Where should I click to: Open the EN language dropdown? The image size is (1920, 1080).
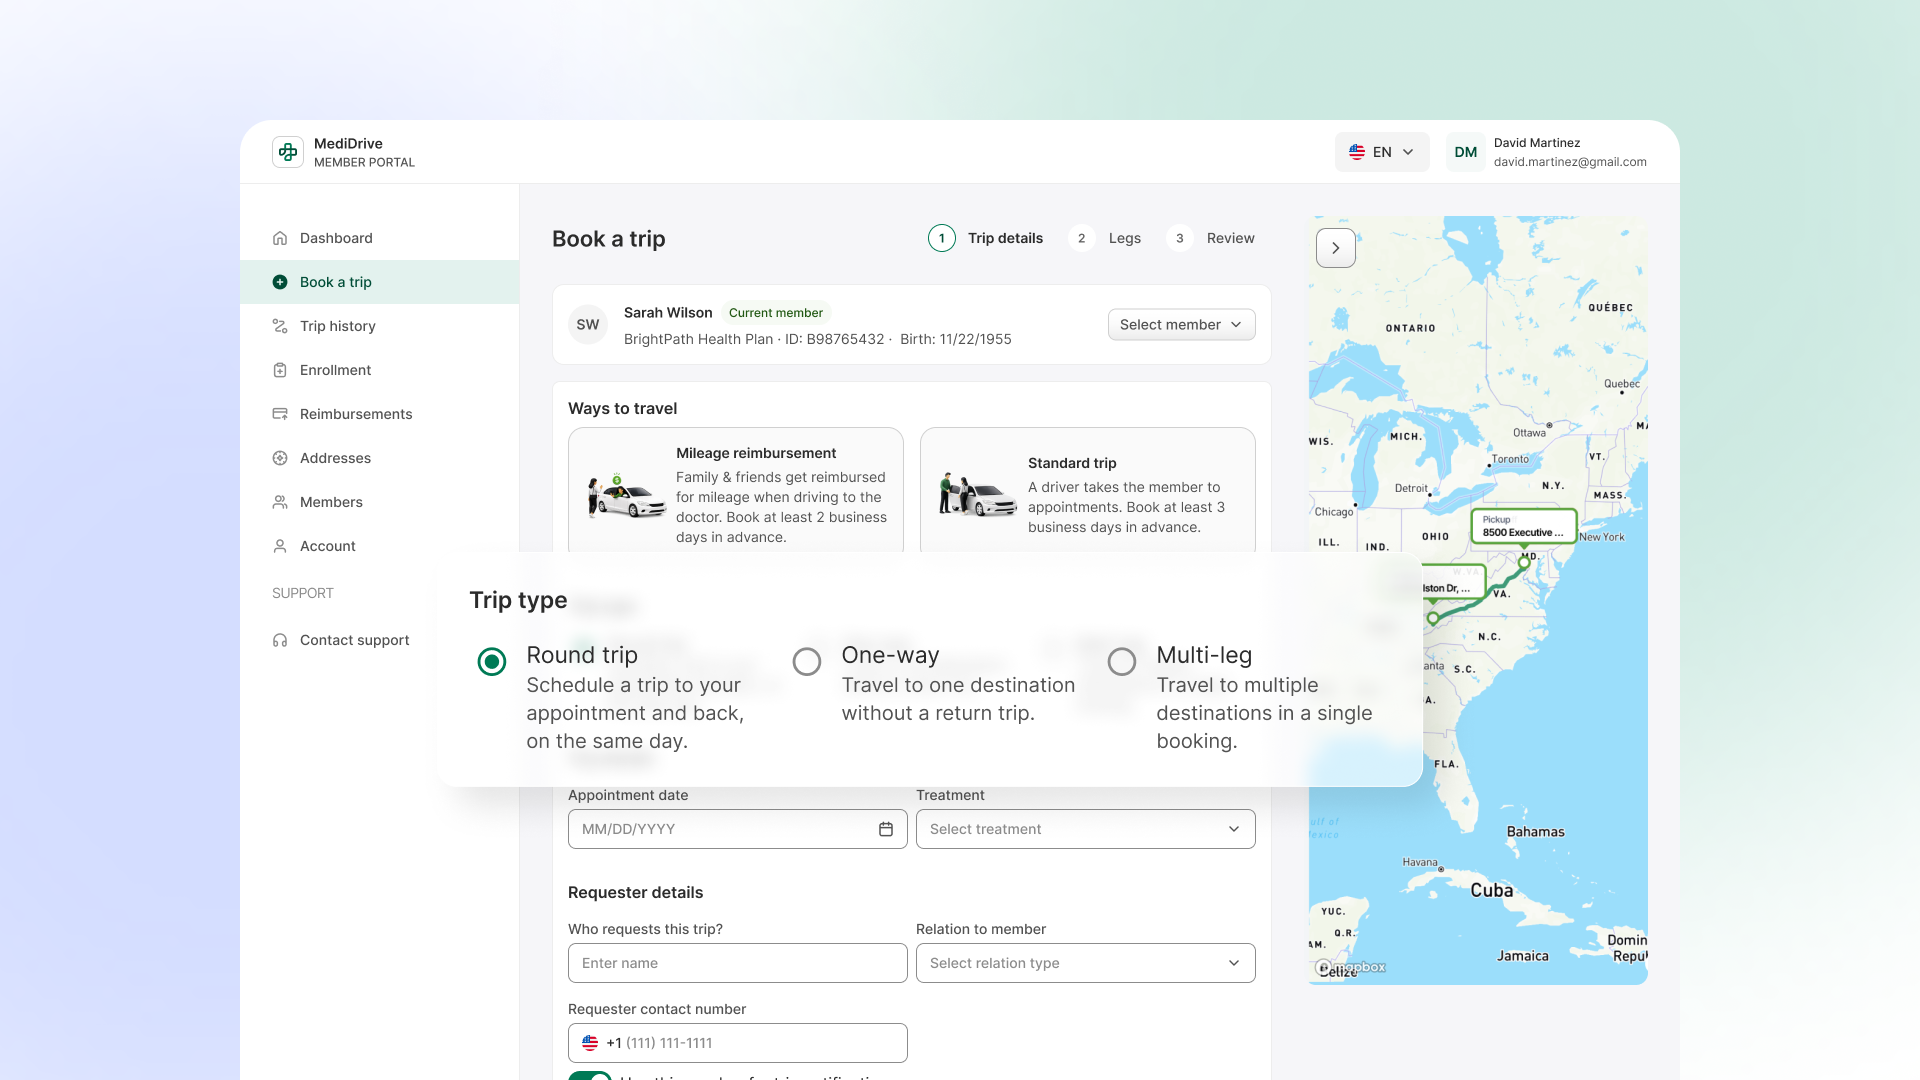(1382, 152)
